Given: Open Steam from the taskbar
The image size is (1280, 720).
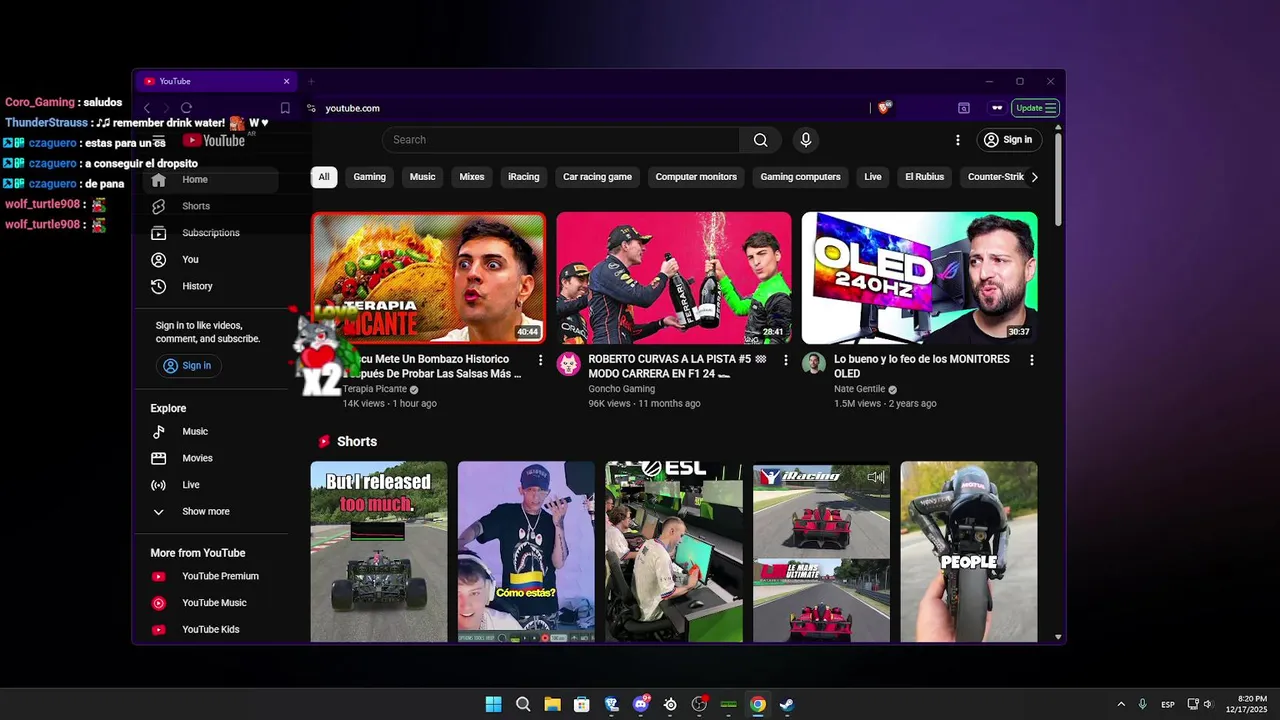Looking at the screenshot, I should pyautogui.click(x=787, y=704).
